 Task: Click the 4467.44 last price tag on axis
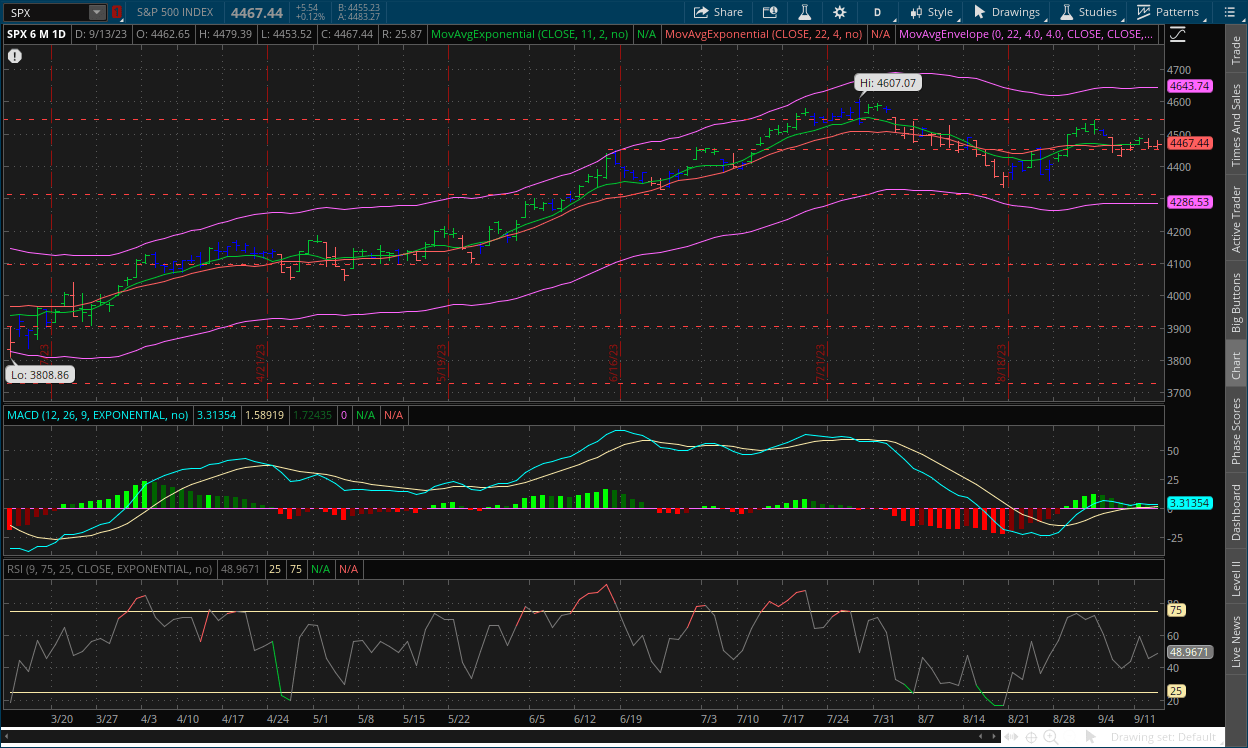pyautogui.click(x=1189, y=143)
